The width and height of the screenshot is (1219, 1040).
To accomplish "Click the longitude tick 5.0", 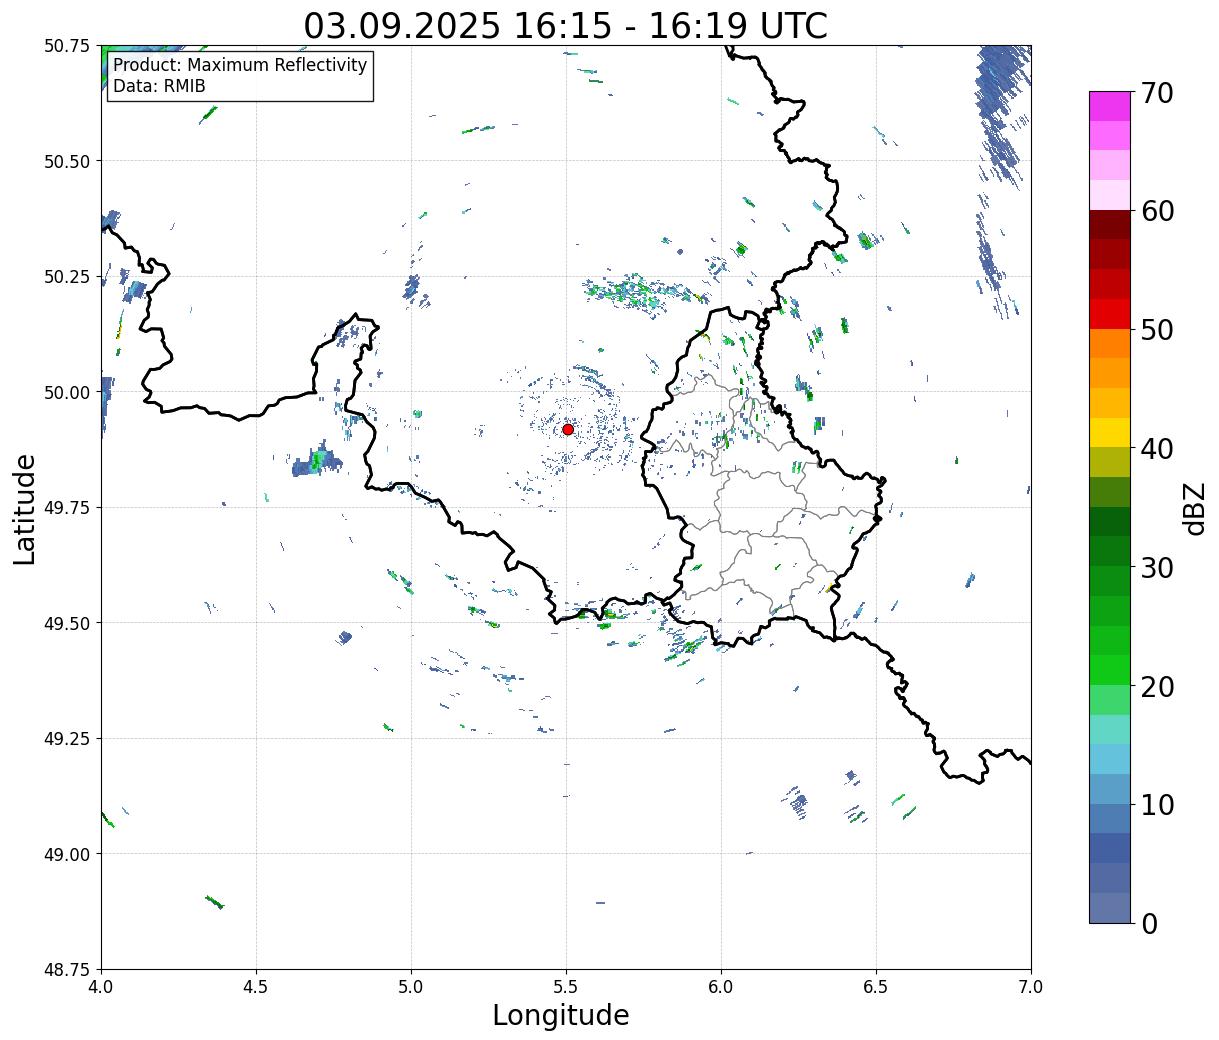I will pos(411,987).
